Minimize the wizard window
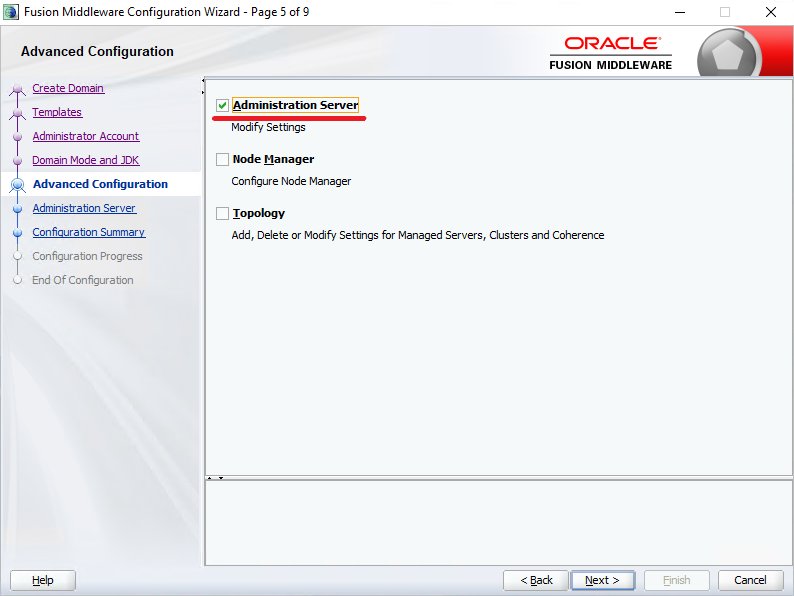Viewport: 794px width, 596px height. [x=680, y=12]
